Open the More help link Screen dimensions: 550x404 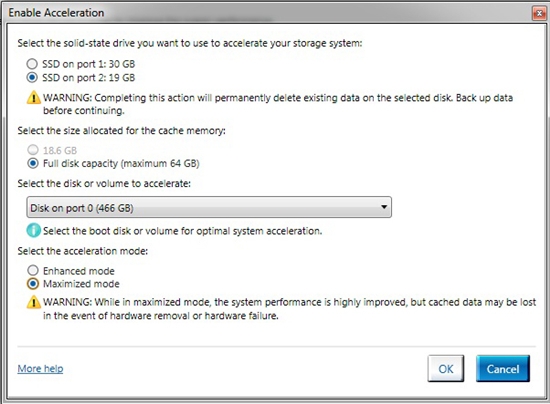pyautogui.click(x=40, y=369)
